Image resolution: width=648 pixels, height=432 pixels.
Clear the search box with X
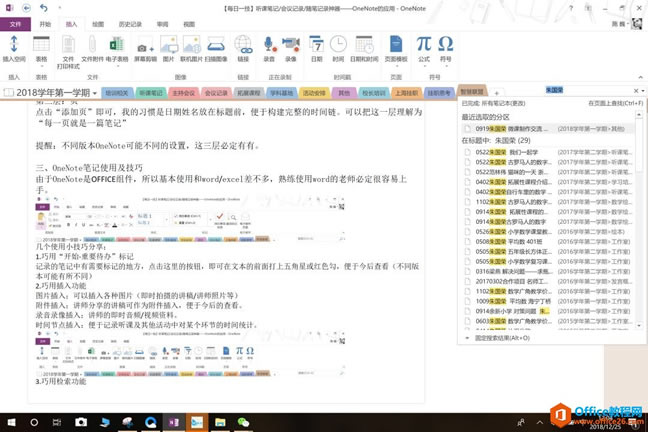[x=636, y=91]
